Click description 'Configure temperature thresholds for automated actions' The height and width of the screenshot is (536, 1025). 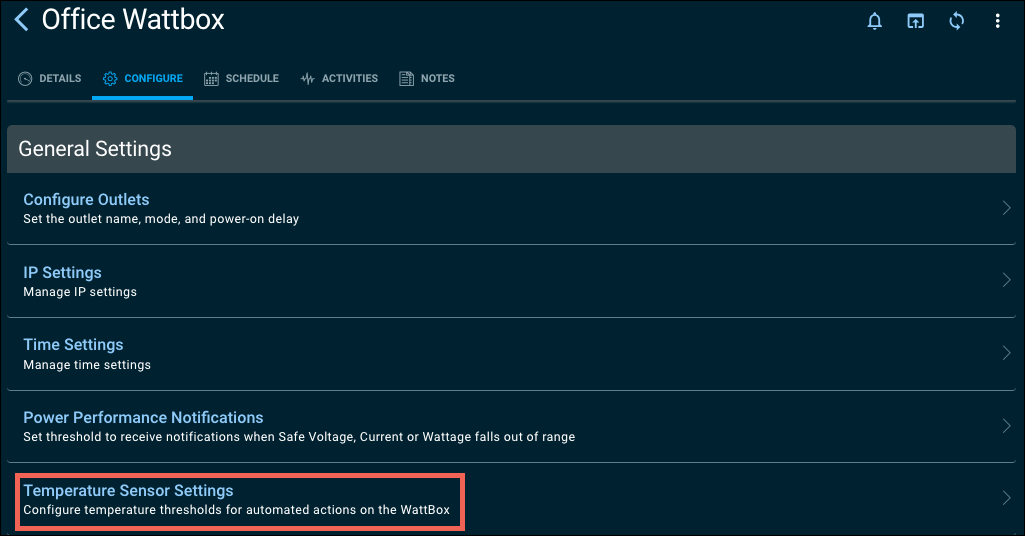click(x=237, y=510)
